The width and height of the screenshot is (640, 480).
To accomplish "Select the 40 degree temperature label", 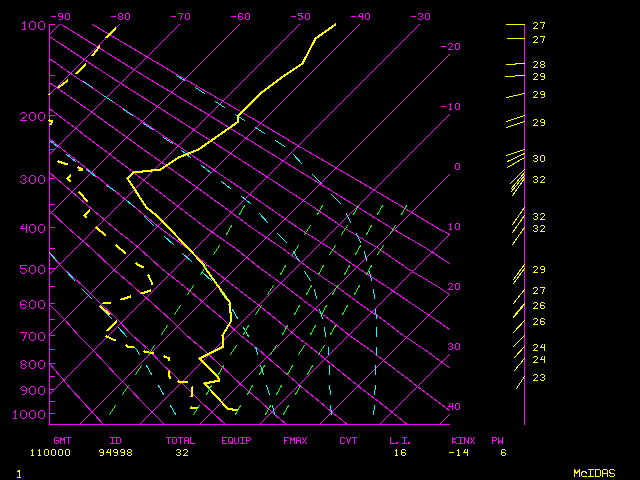I will (454, 407).
